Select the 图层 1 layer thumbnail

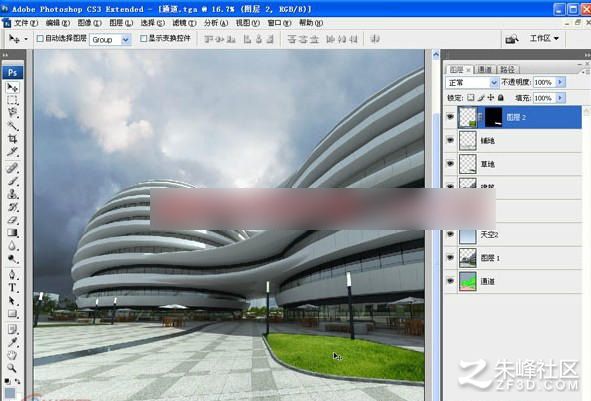tap(468, 258)
